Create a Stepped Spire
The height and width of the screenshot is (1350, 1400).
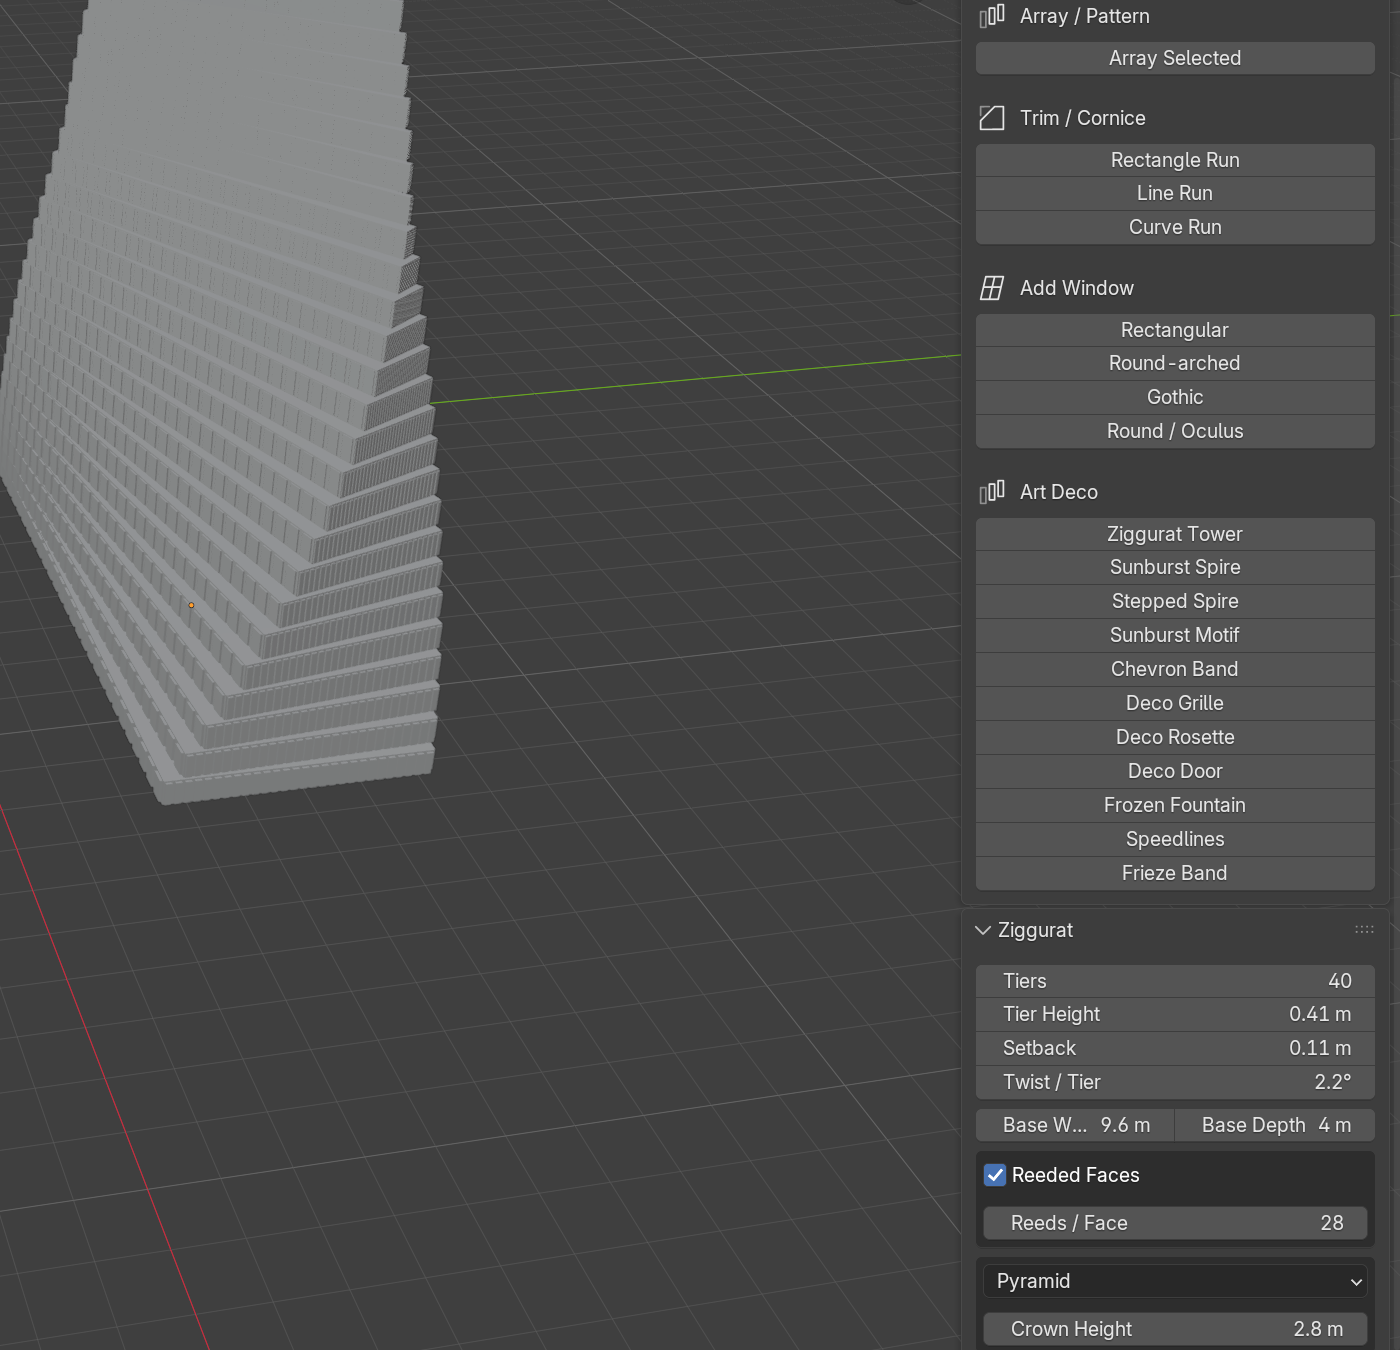coord(1175,601)
